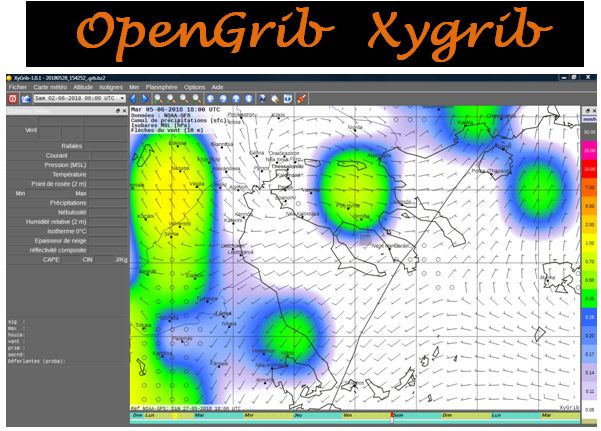Click the Température row
Image resolution: width=601 pixels, height=431 pixels.
67,174
